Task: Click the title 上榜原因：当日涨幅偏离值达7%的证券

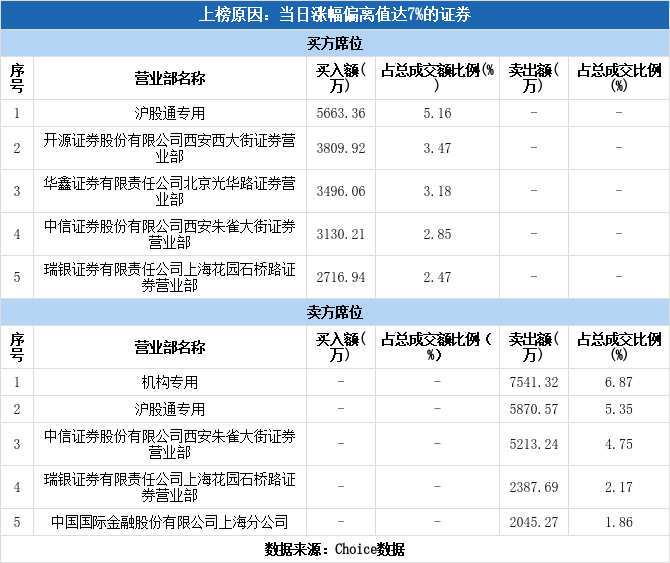Action: (335, 15)
